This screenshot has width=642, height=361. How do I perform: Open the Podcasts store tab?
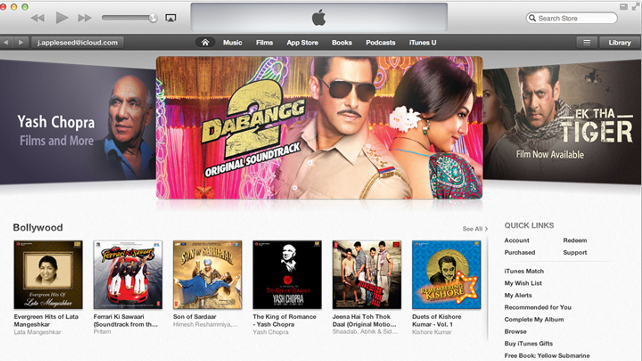click(x=380, y=43)
